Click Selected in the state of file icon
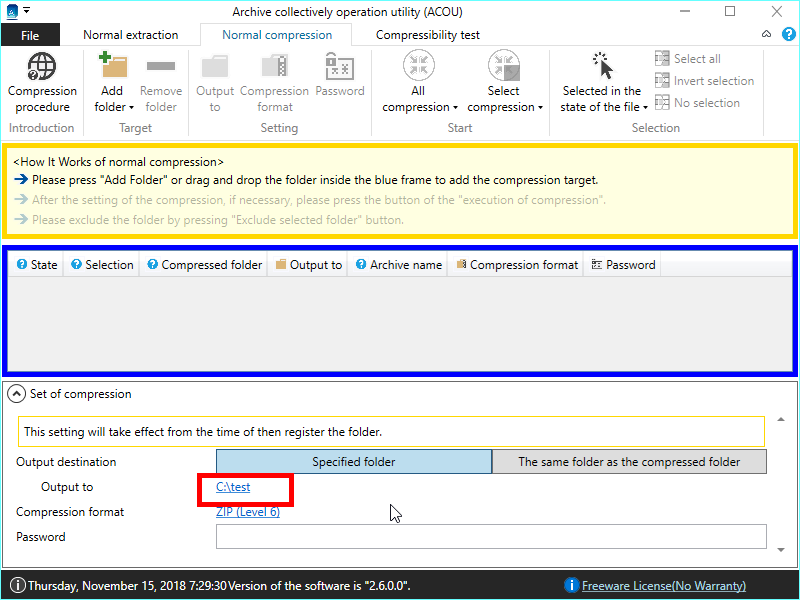The width and height of the screenshot is (800, 600). [603, 67]
